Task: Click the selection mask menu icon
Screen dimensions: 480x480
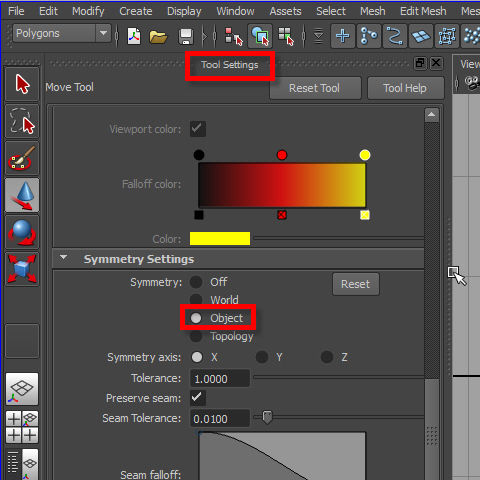Action: pos(319,36)
